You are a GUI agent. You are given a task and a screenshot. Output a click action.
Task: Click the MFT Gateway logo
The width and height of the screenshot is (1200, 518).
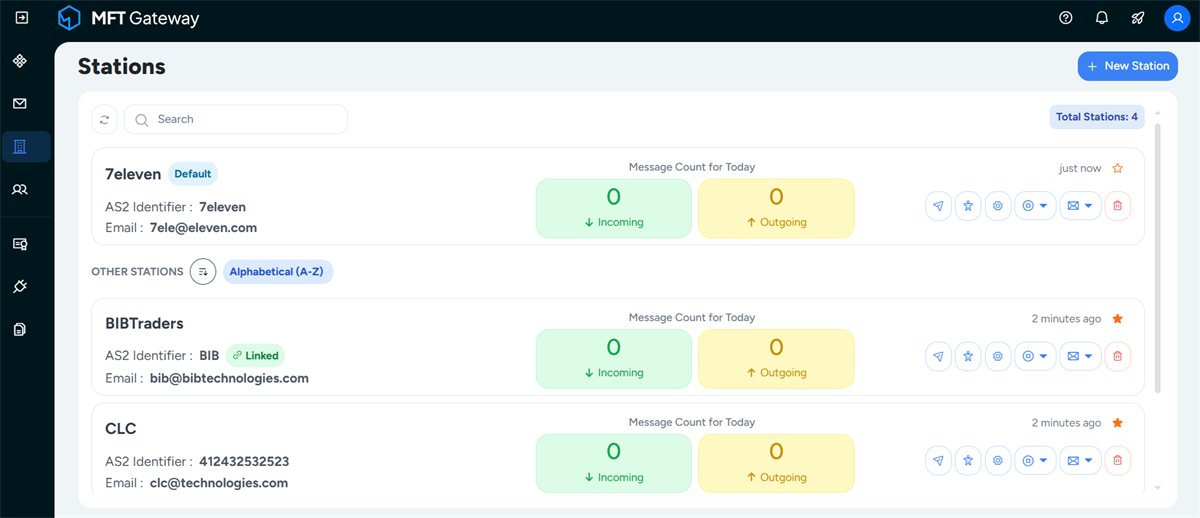click(x=128, y=18)
